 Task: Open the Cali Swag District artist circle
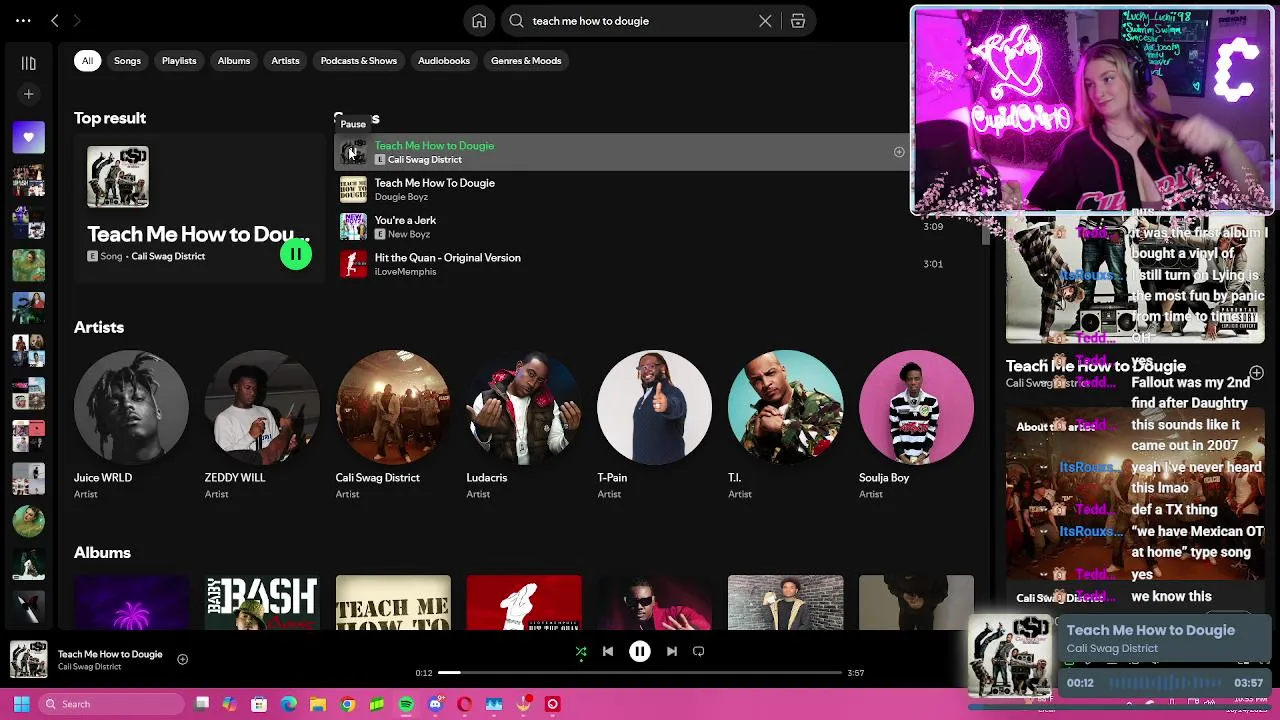point(393,407)
